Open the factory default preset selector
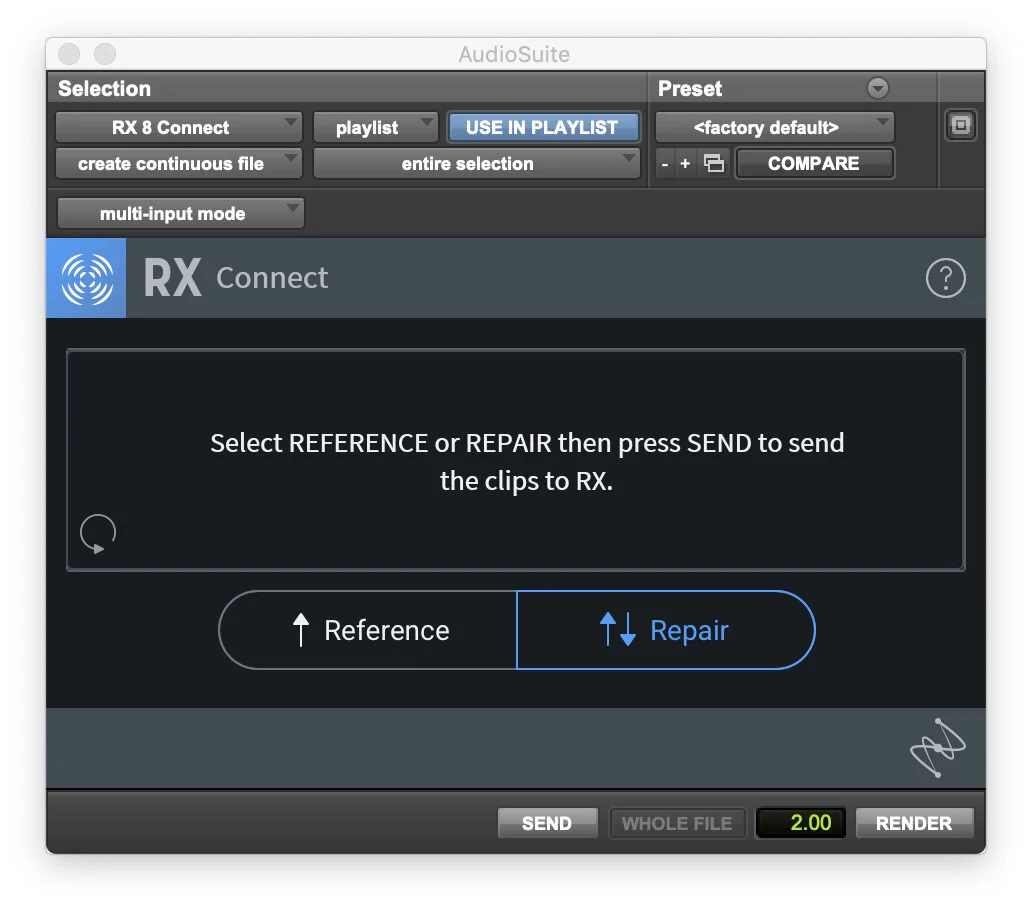Image resolution: width=1032 pixels, height=908 pixels. pyautogui.click(x=773, y=127)
